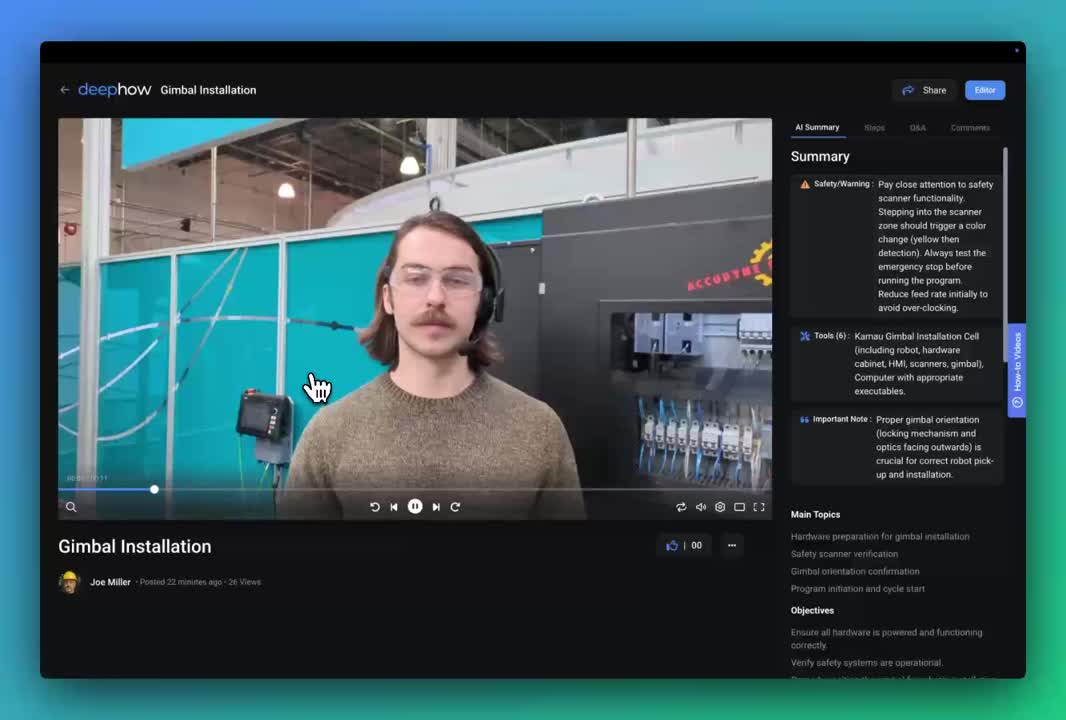
Task: Like the video with thumbs-up
Action: coord(672,545)
